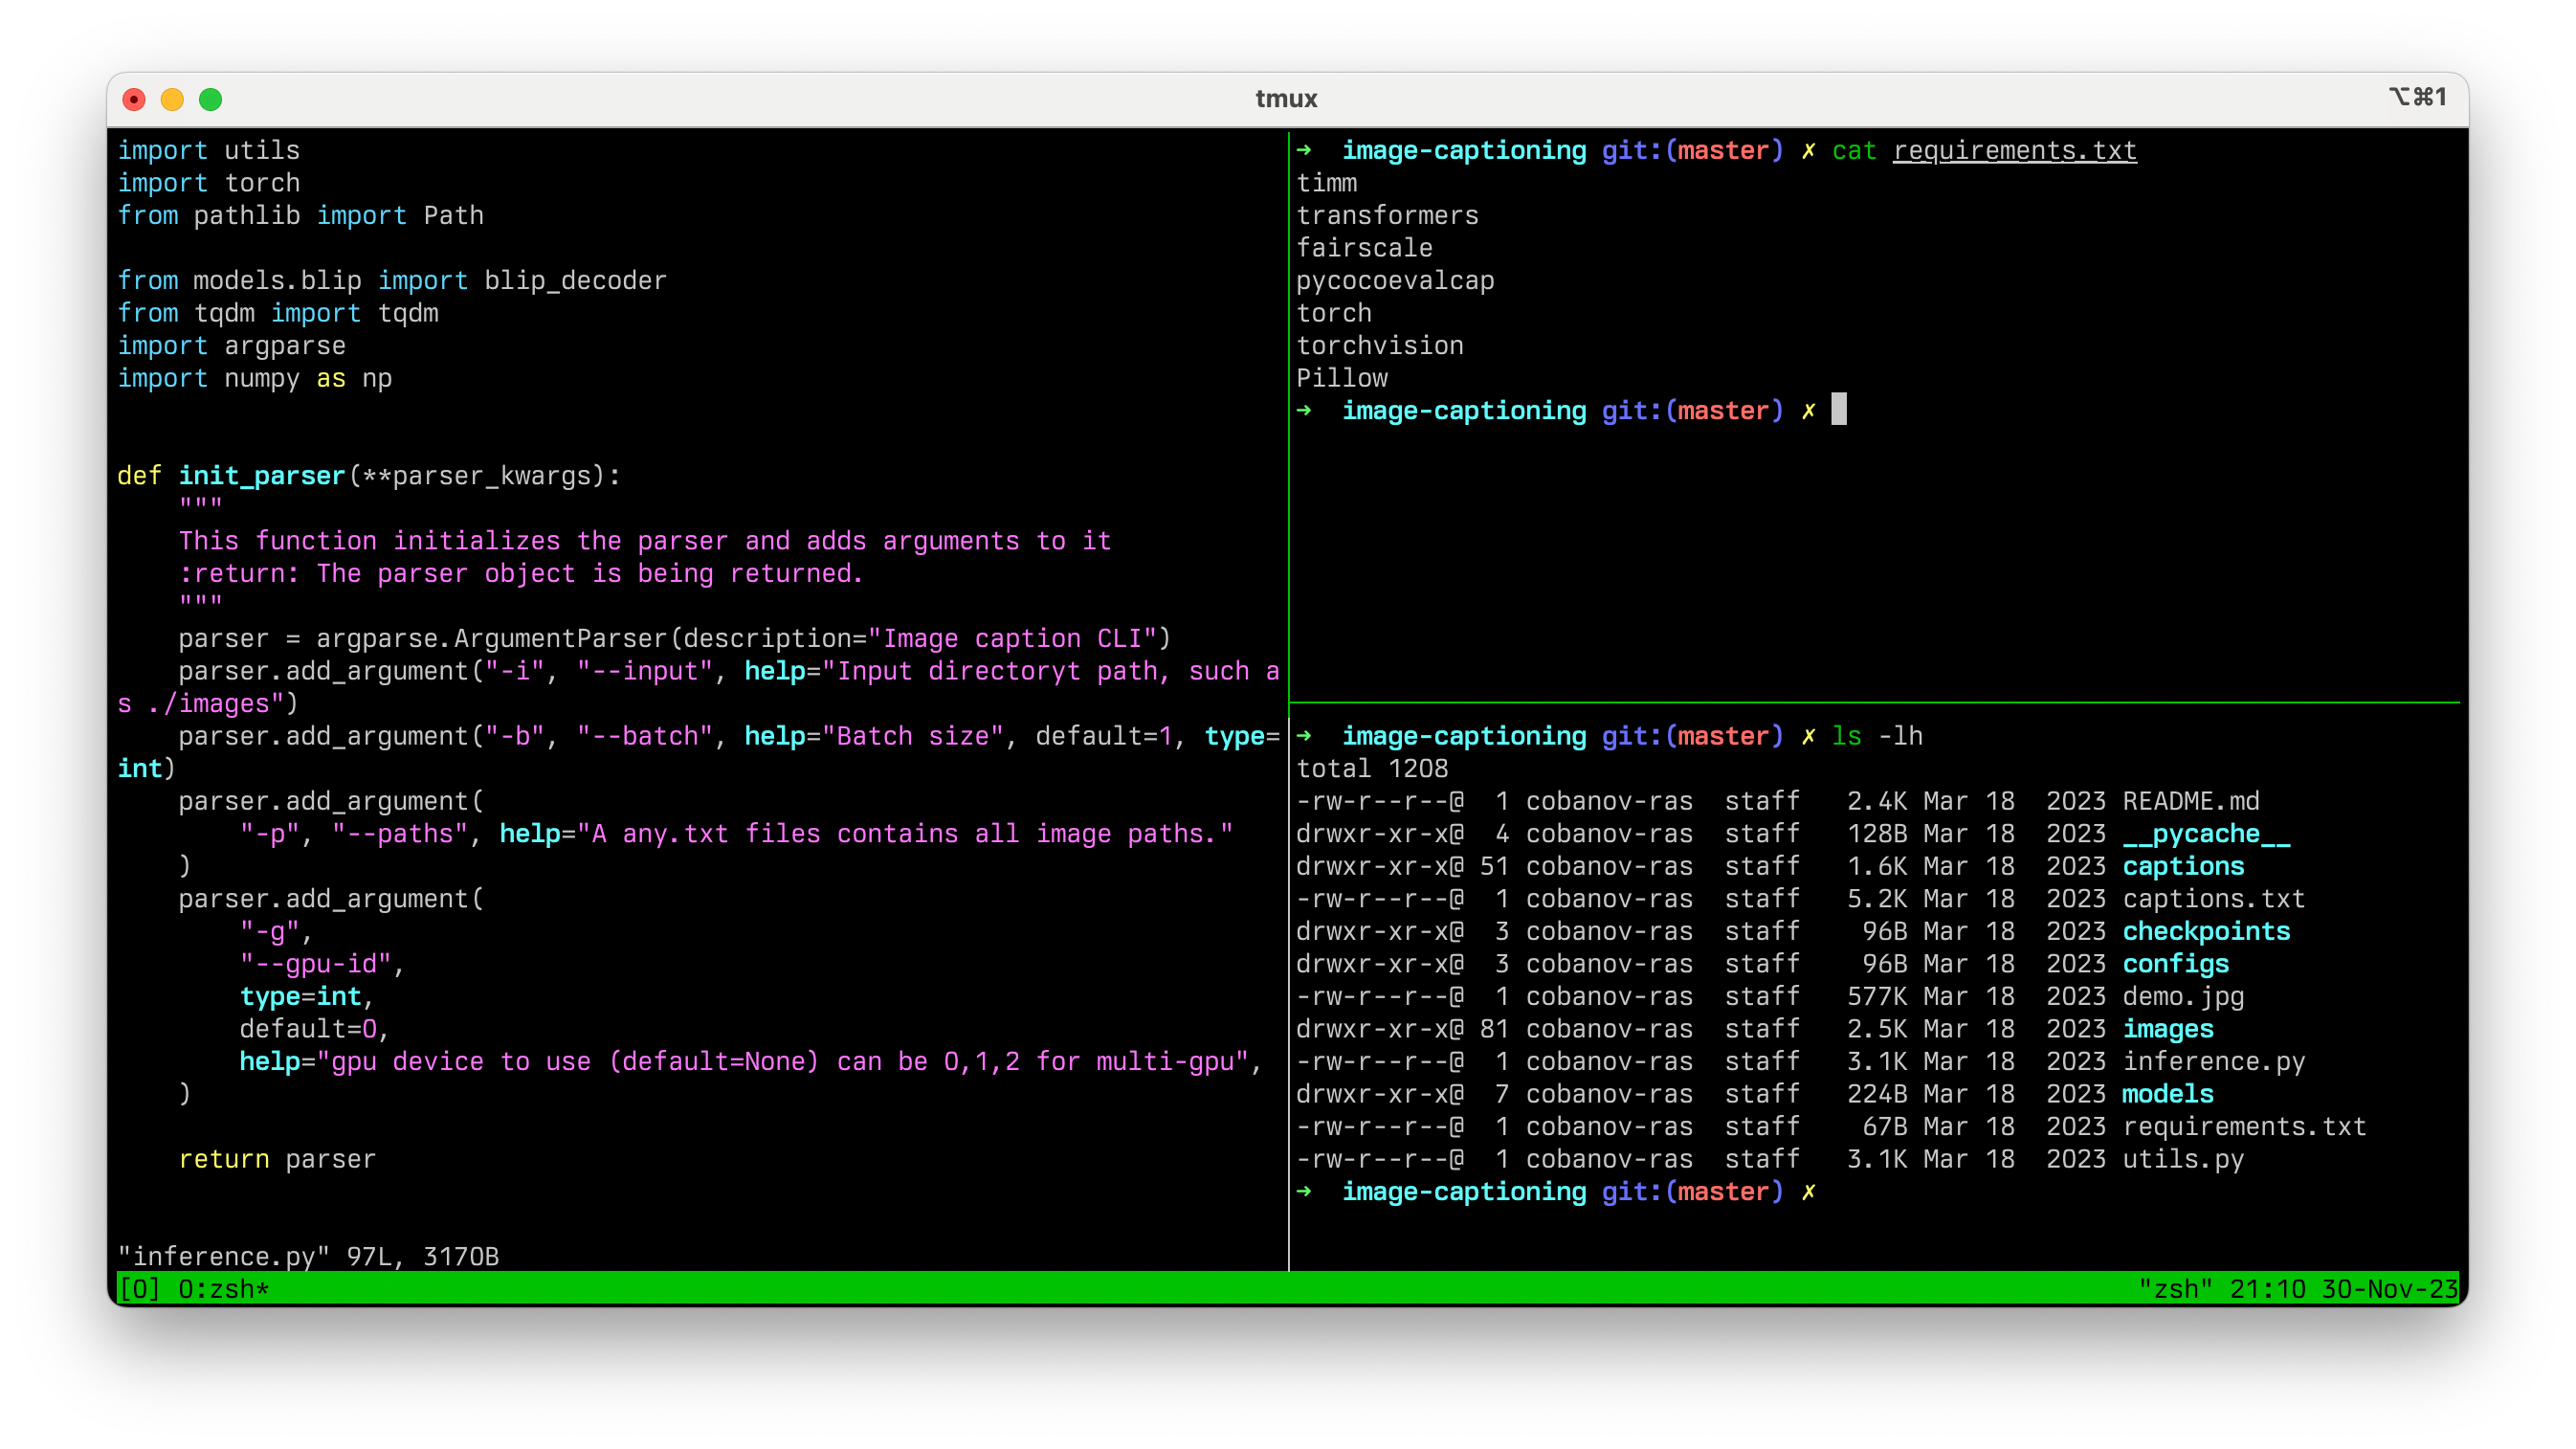Click the 'from pathlib import Path' line
The height and width of the screenshot is (1449, 2576).
[300, 216]
